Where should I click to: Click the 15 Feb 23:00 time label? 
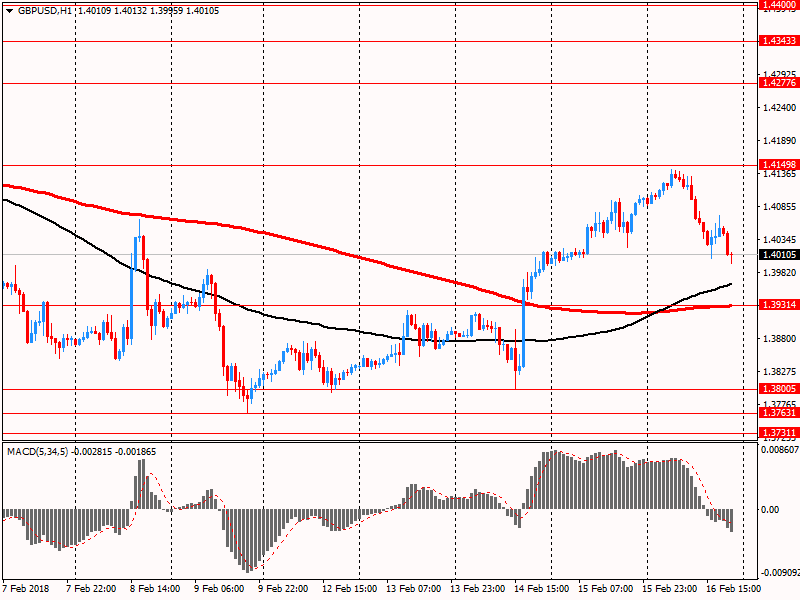670,589
